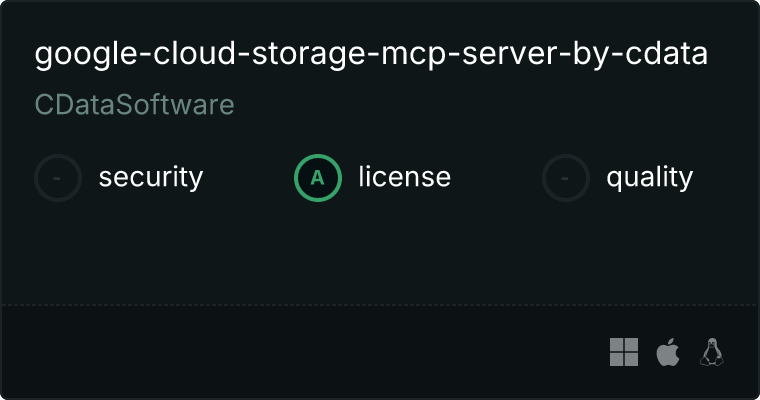Click the empty footer space left of Windows icon
Image resolution: width=760 pixels, height=400 pixels.
tap(300, 352)
